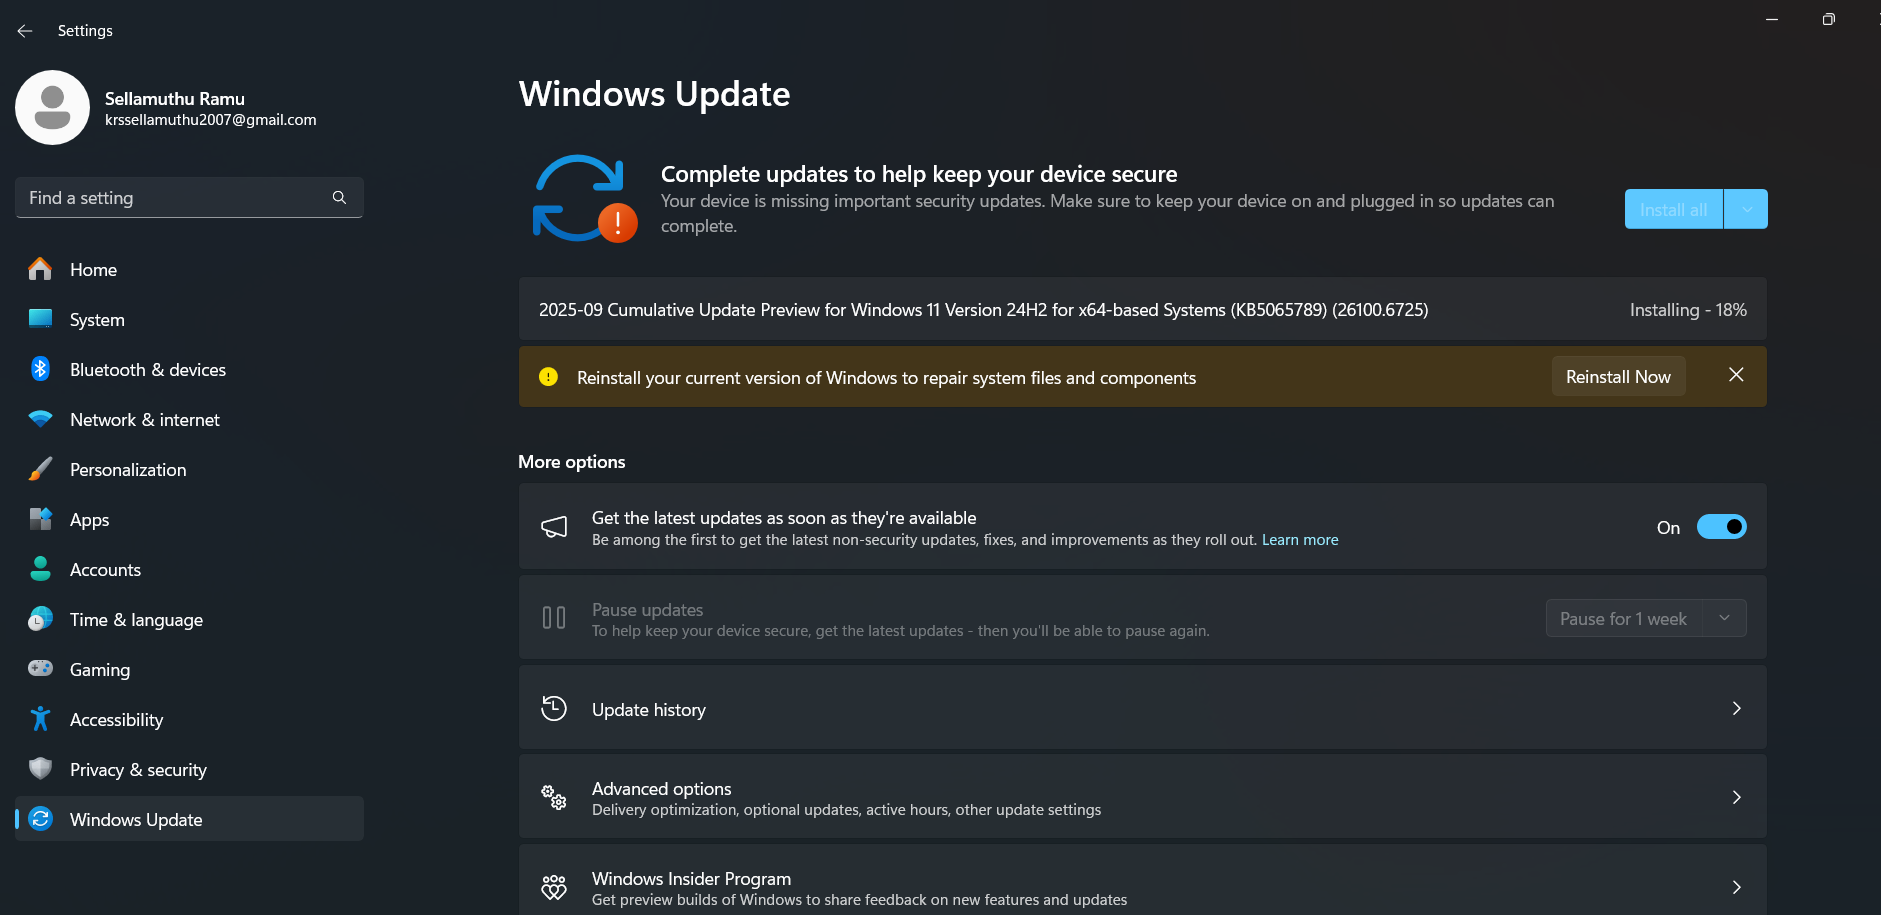Open the Learn more link
The width and height of the screenshot is (1881, 915).
tap(1299, 539)
